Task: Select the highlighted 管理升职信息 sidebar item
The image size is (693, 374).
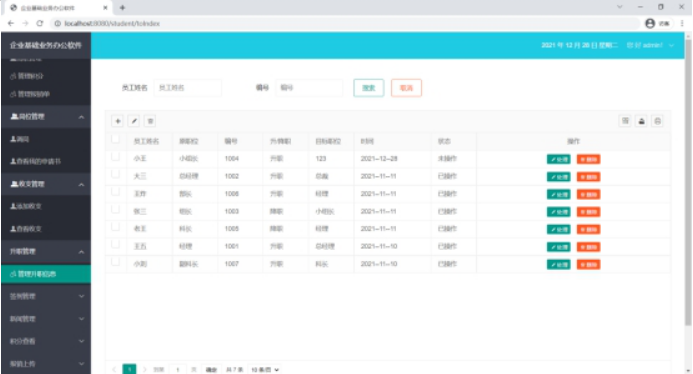Action: 46,274
